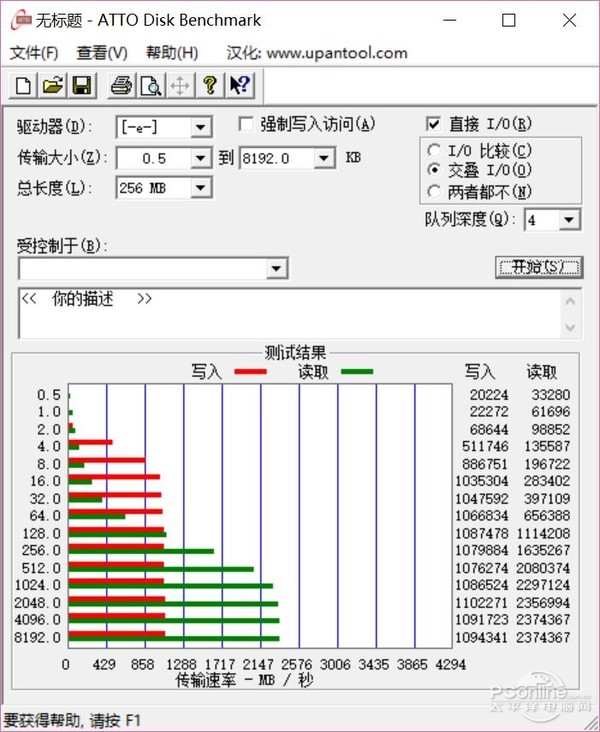Enable the 强制写入访问(A) checkbox
The width and height of the screenshot is (600, 732).
coord(246,124)
